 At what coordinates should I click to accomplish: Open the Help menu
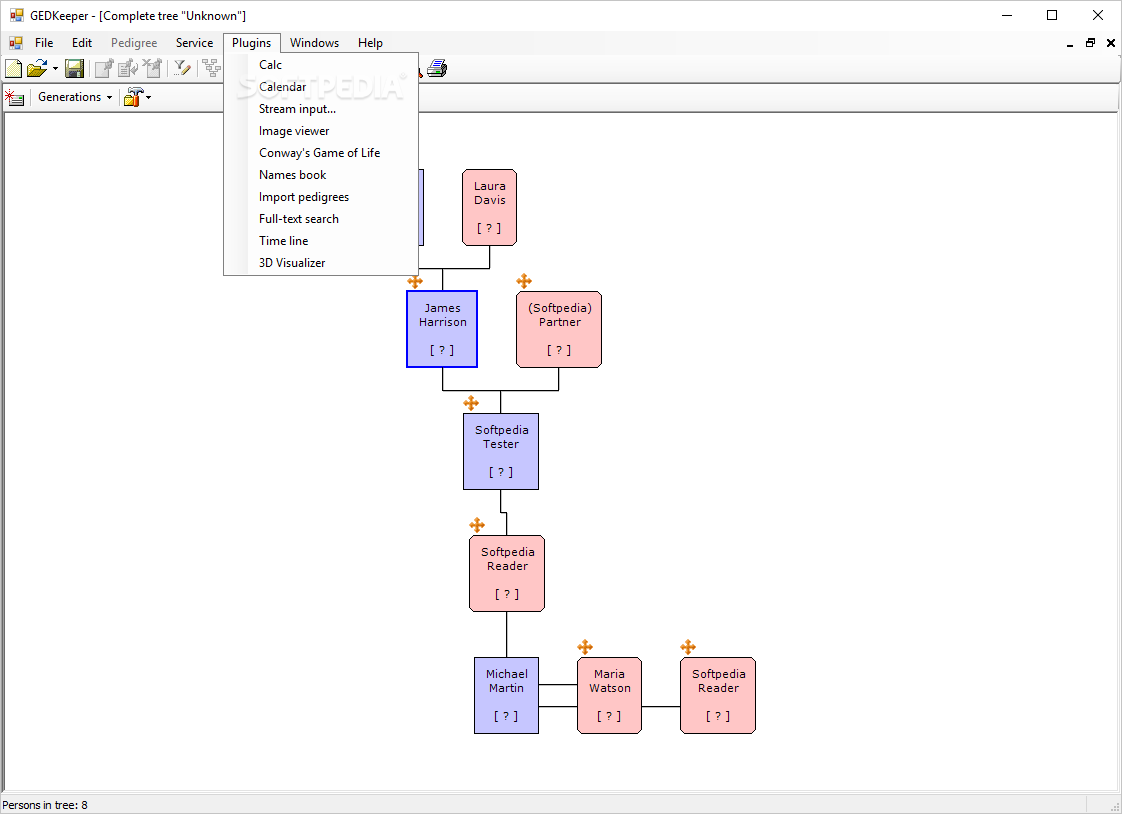tap(370, 43)
